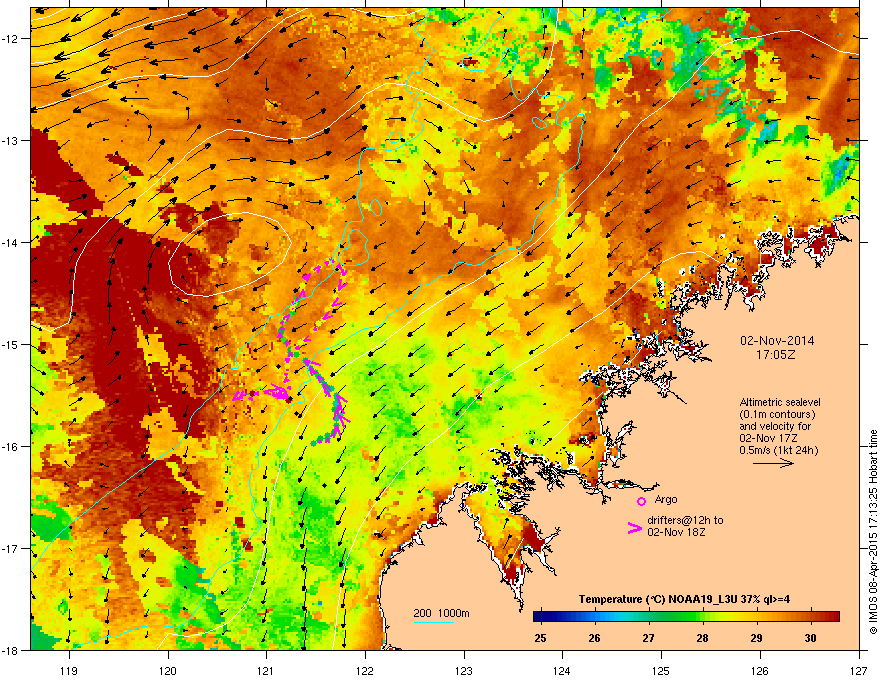Click the magenta drifters arrow symbol
Image resolution: width=880 pixels, height=680 pixels.
click(x=634, y=528)
